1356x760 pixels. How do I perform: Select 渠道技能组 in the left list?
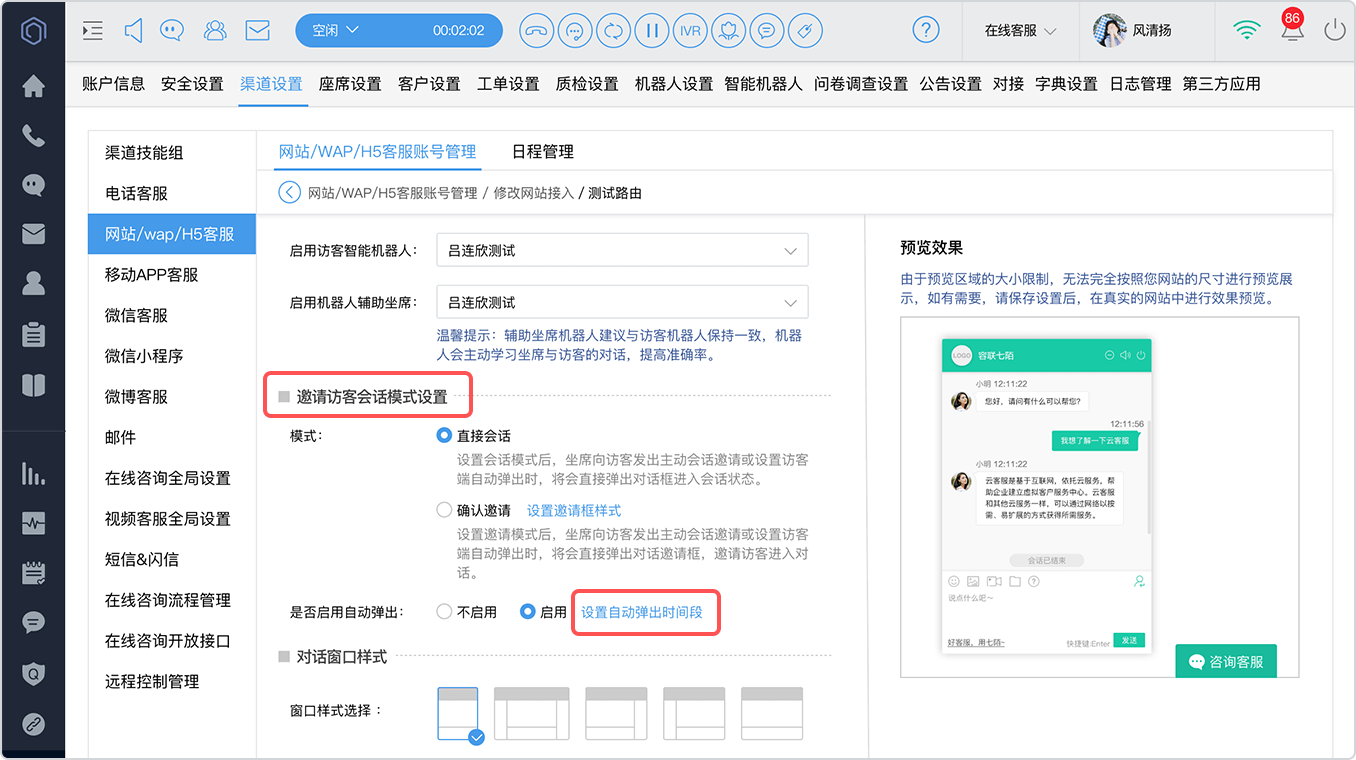(144, 153)
